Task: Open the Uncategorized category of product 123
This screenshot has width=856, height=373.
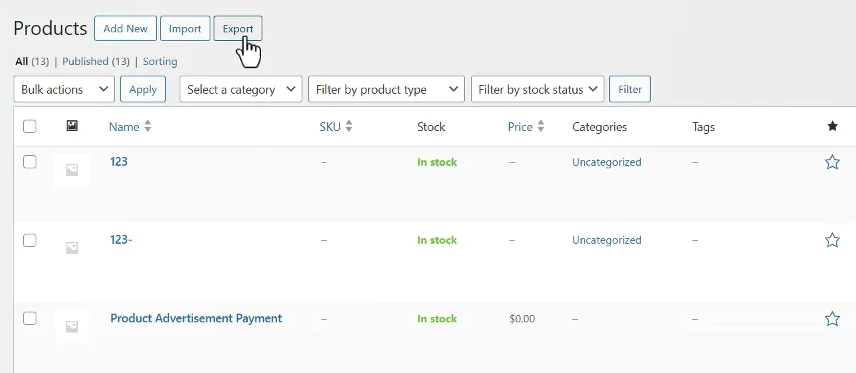Action: [607, 162]
